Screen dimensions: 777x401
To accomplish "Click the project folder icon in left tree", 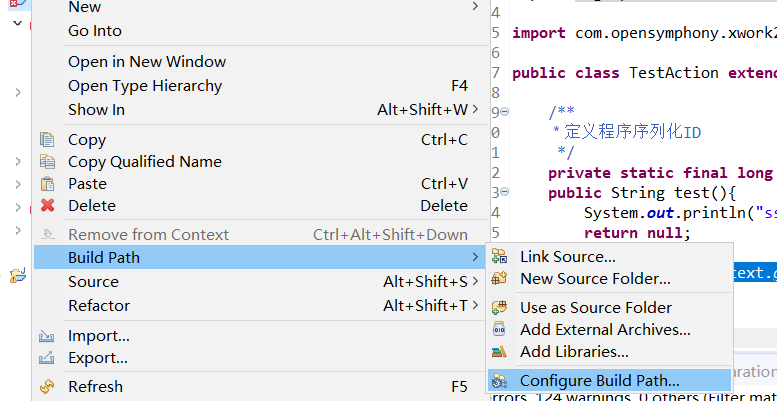I will tap(17, 275).
